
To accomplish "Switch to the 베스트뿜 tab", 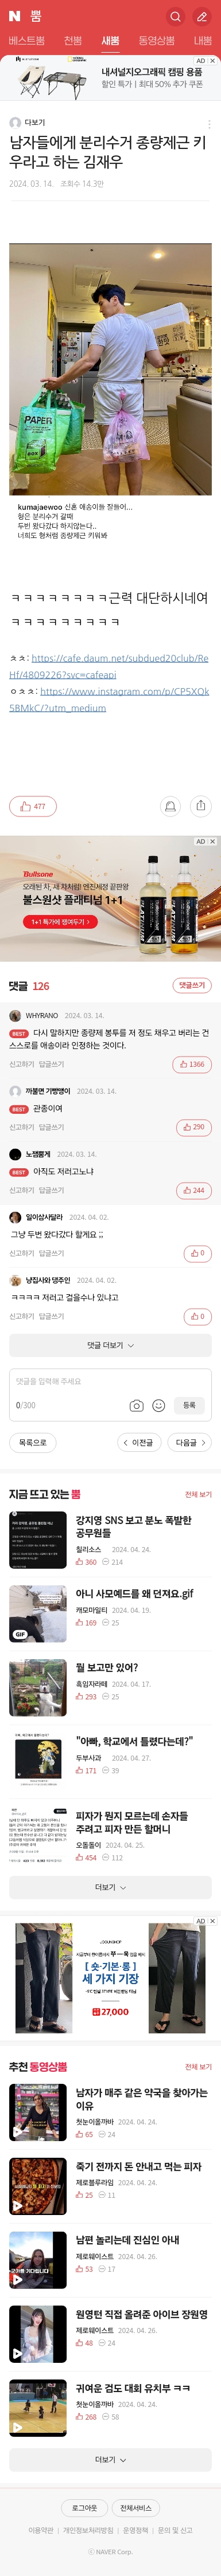I will pyautogui.click(x=27, y=40).
